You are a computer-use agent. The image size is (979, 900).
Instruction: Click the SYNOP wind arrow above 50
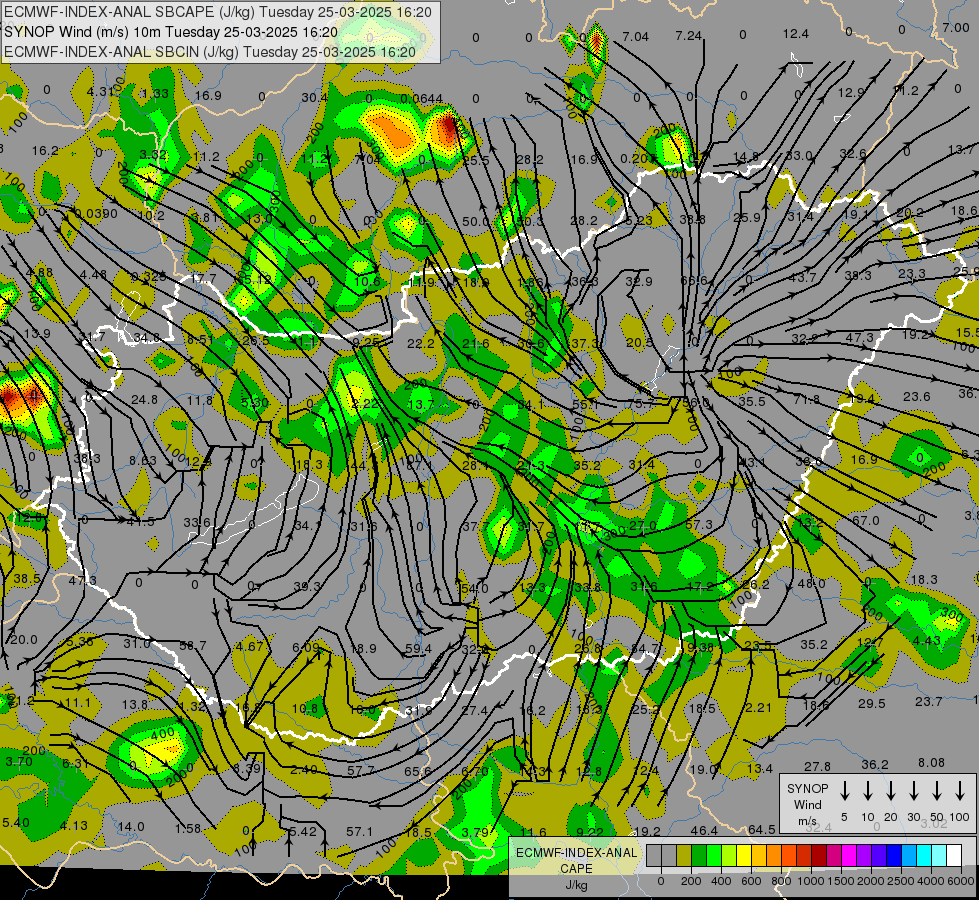[937, 791]
